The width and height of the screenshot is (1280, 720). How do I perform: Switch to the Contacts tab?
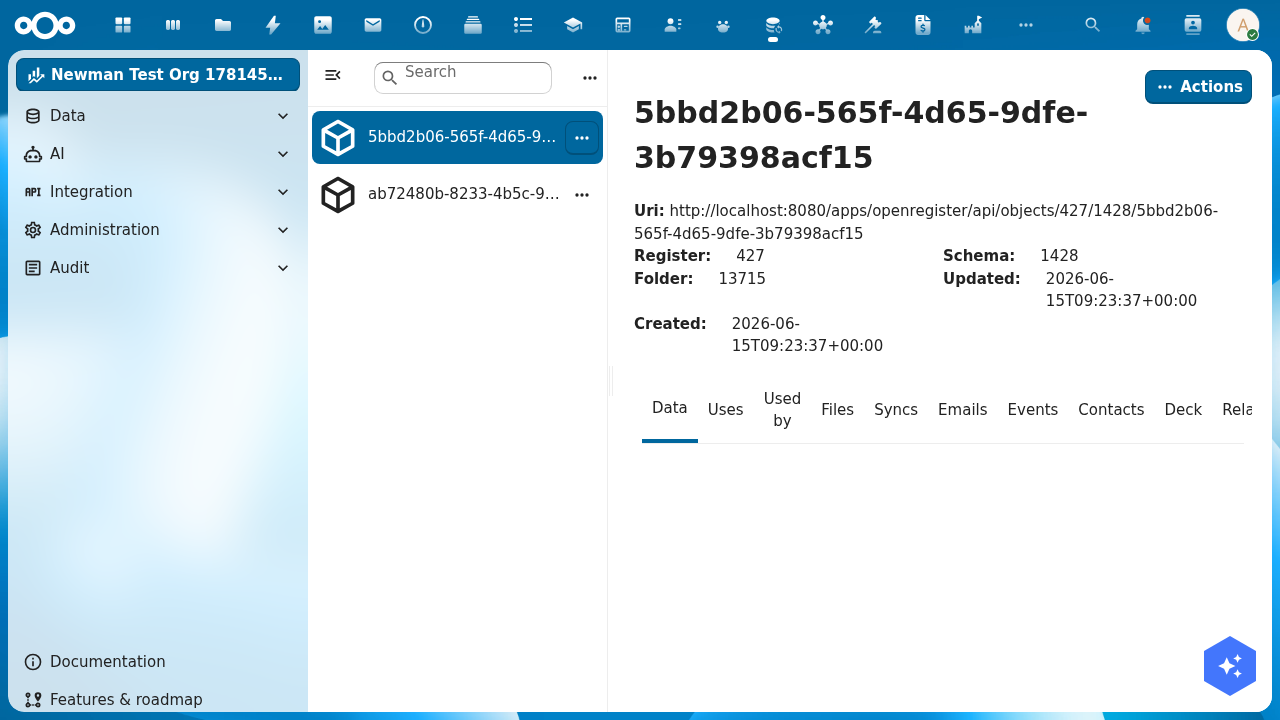pyautogui.click(x=1111, y=410)
